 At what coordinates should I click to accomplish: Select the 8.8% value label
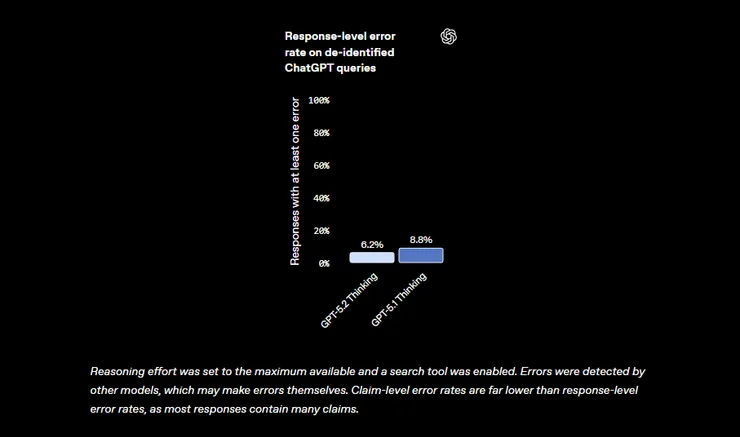[x=421, y=240]
